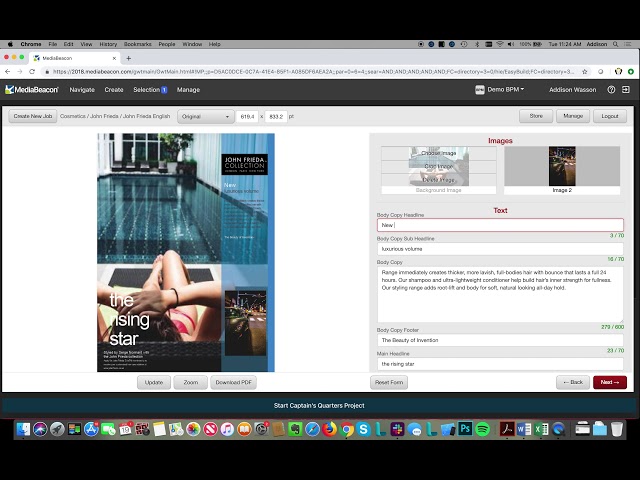The height and width of the screenshot is (480, 640).
Task: Choose Image for Background Image
Action: coord(439,153)
